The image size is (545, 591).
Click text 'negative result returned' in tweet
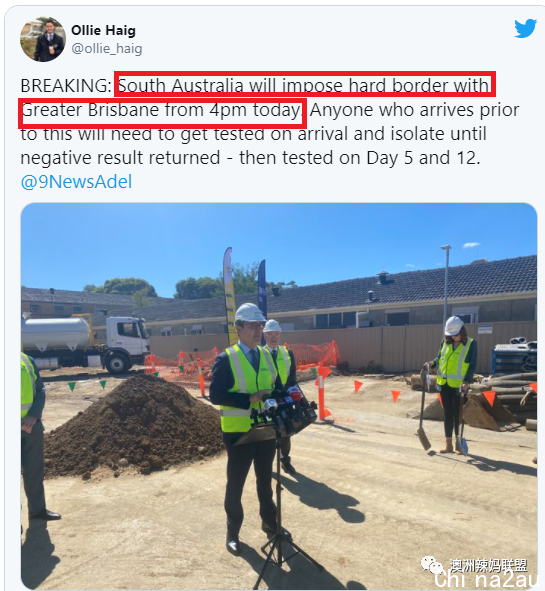coord(120,158)
